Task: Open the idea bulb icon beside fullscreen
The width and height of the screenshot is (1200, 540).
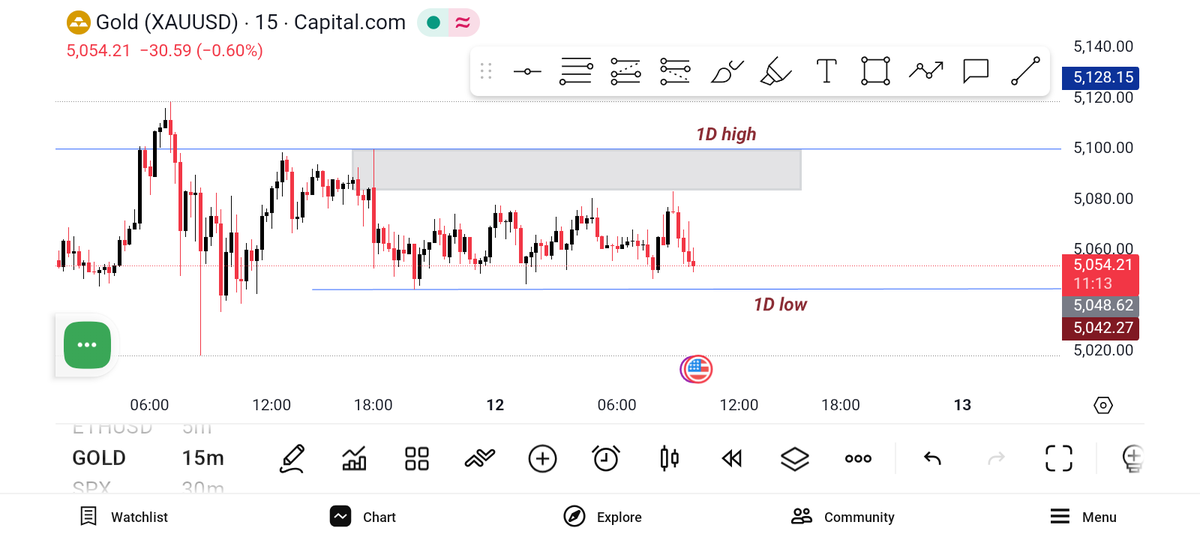Action: coord(1133,458)
